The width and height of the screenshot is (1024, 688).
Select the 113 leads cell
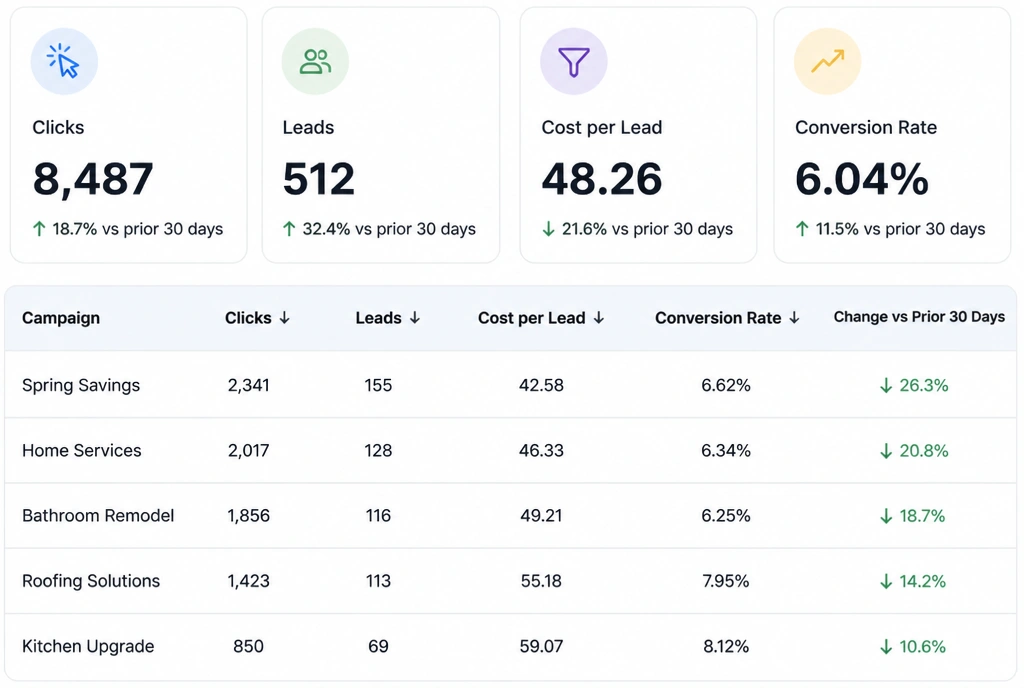[378, 581]
